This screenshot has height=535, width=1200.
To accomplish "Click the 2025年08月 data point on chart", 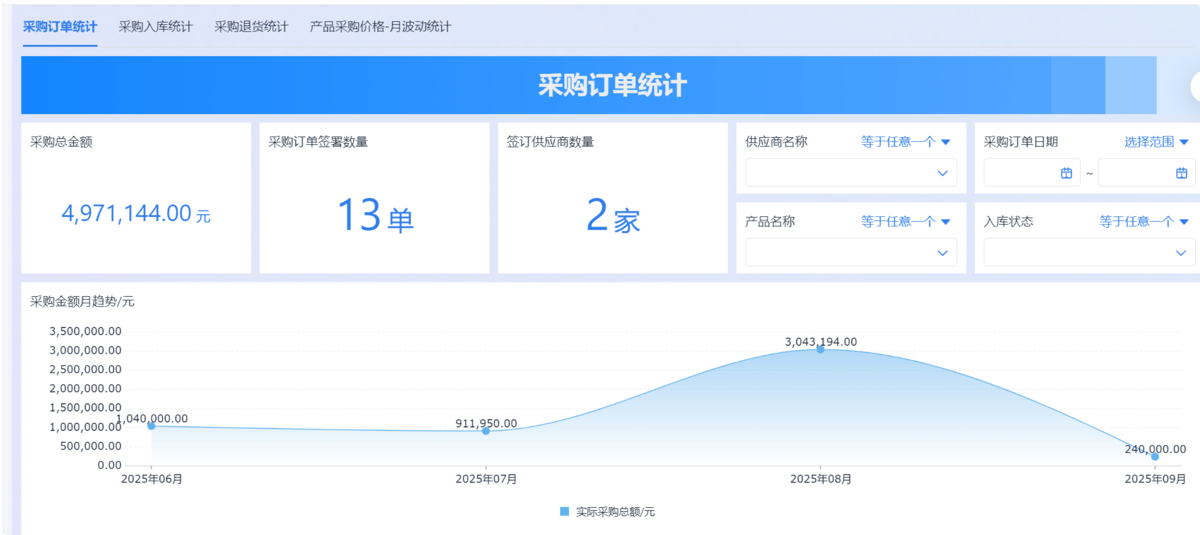I will point(820,349).
